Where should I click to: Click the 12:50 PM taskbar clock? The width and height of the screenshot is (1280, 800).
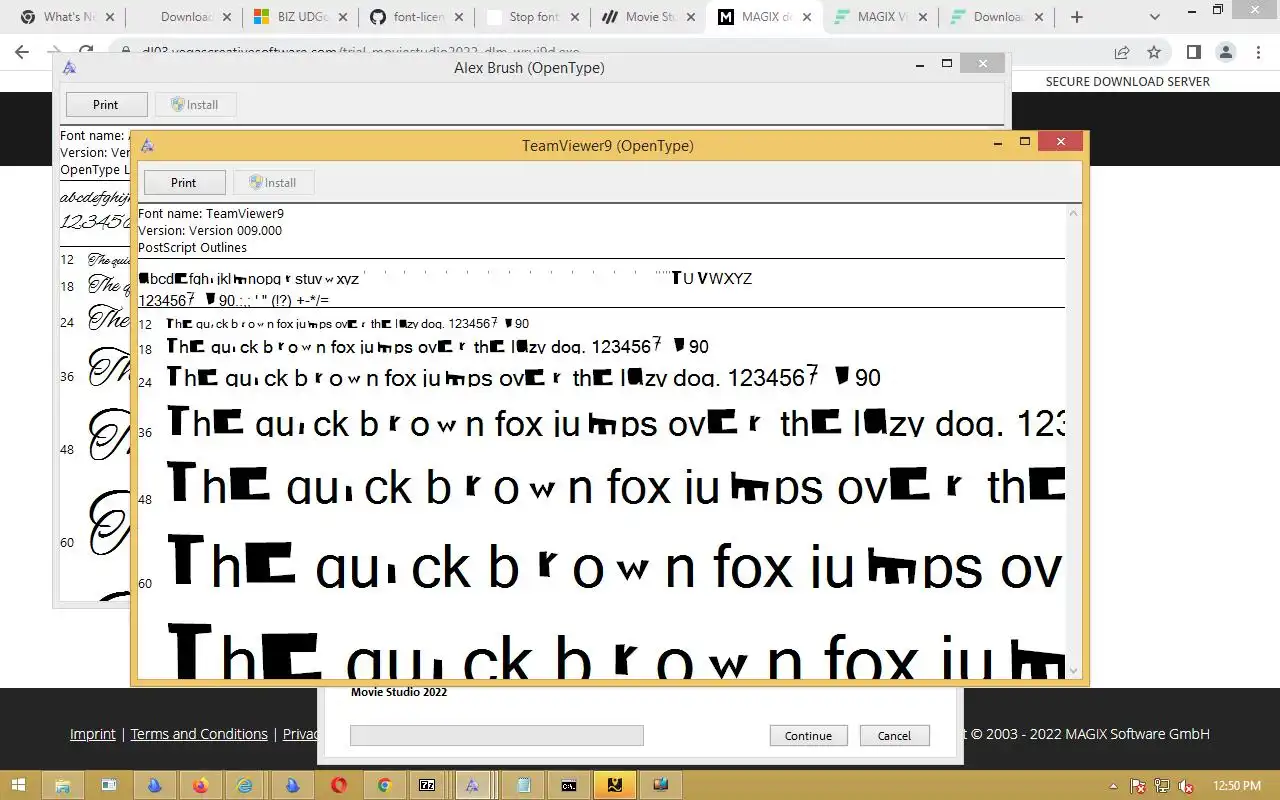pyautogui.click(x=1236, y=786)
